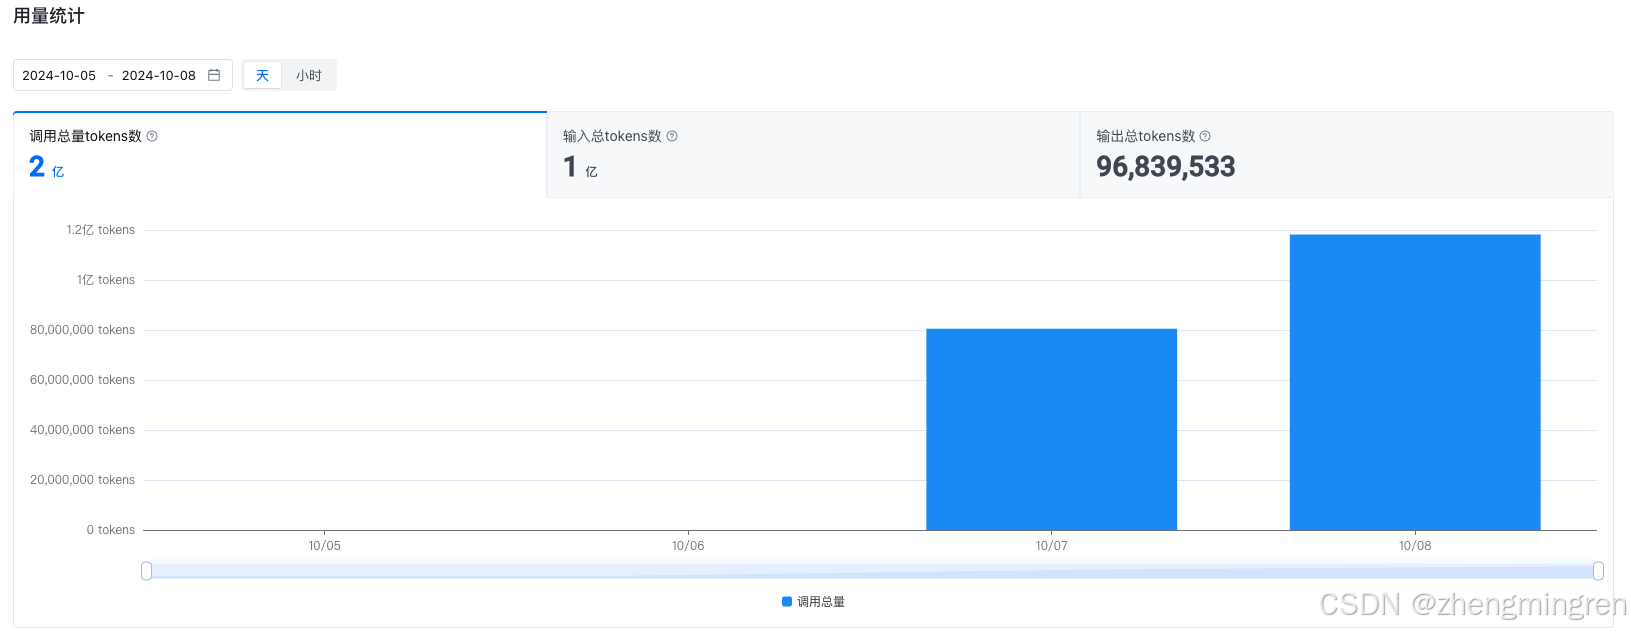The image size is (1631, 632).
Task: Click the 2 亿 total value
Action: click(46, 167)
